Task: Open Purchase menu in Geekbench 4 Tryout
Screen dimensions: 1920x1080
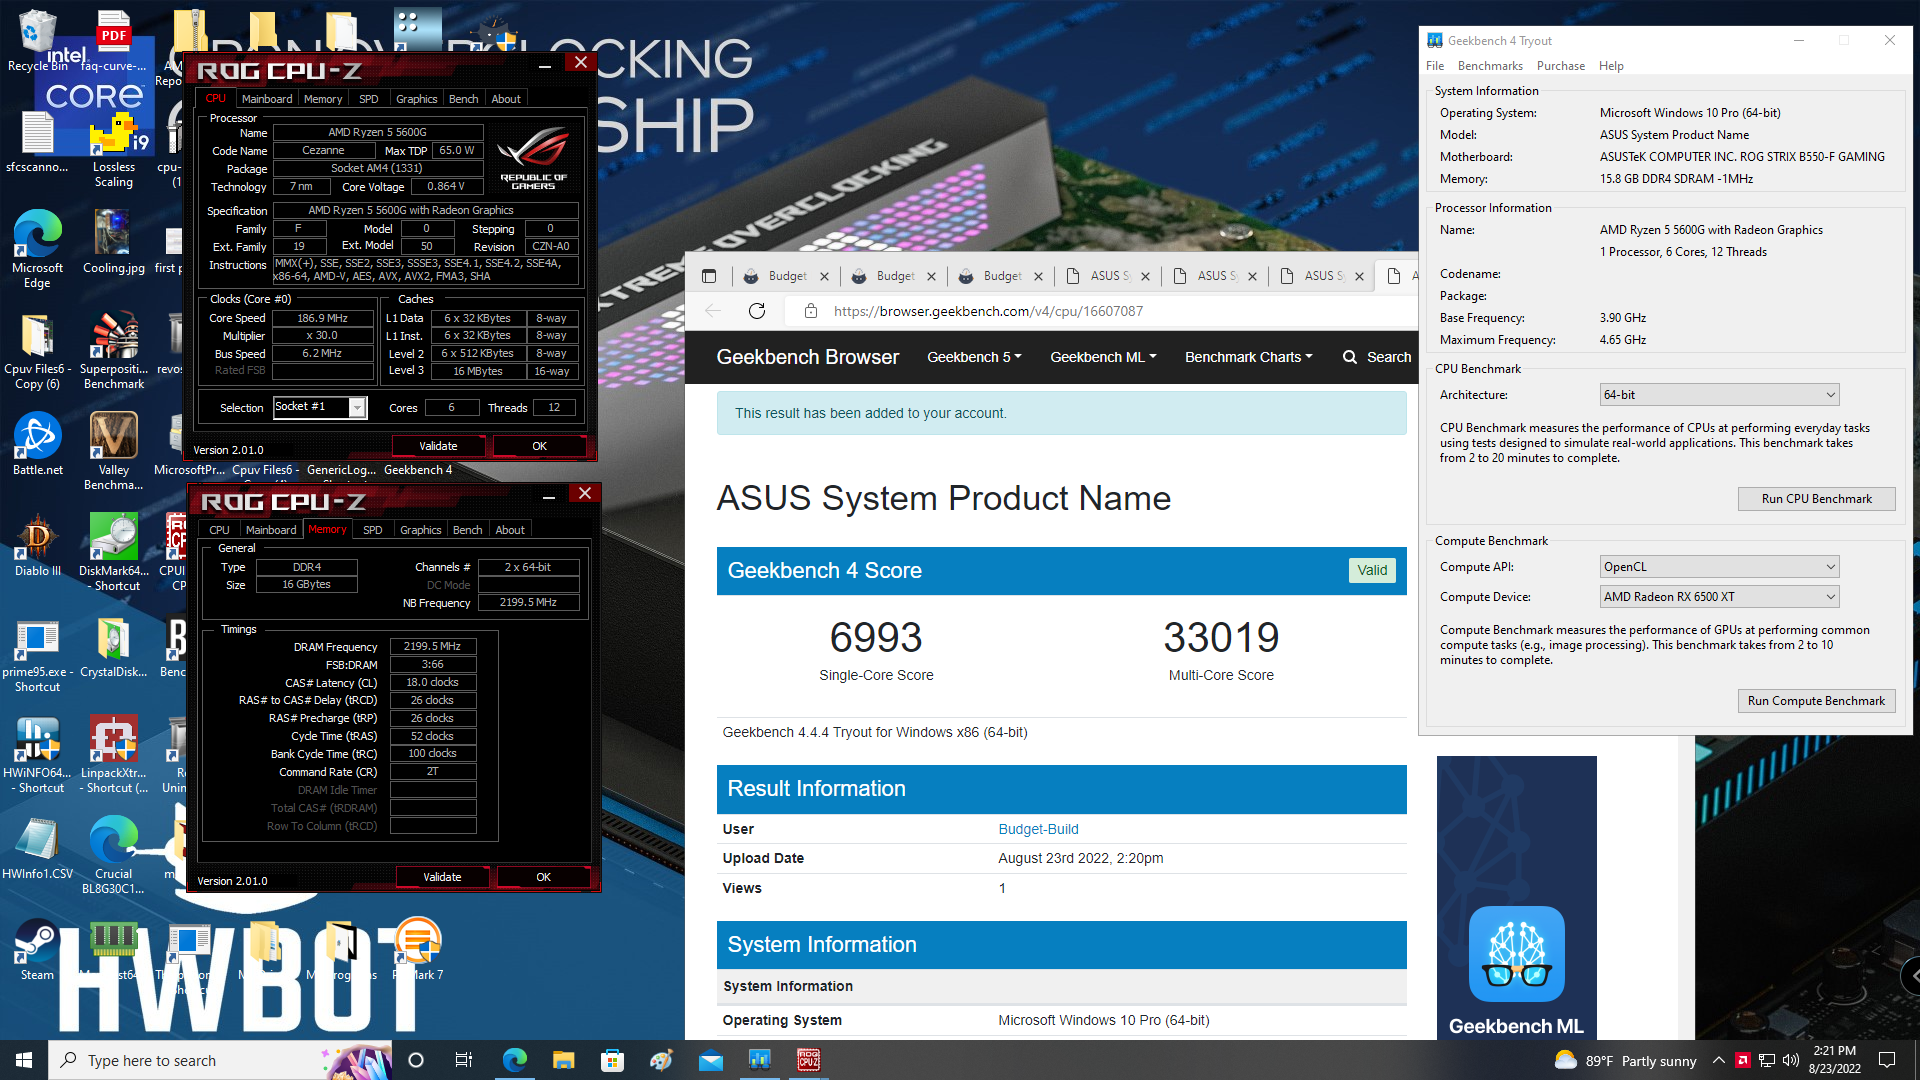Action: point(1560,66)
